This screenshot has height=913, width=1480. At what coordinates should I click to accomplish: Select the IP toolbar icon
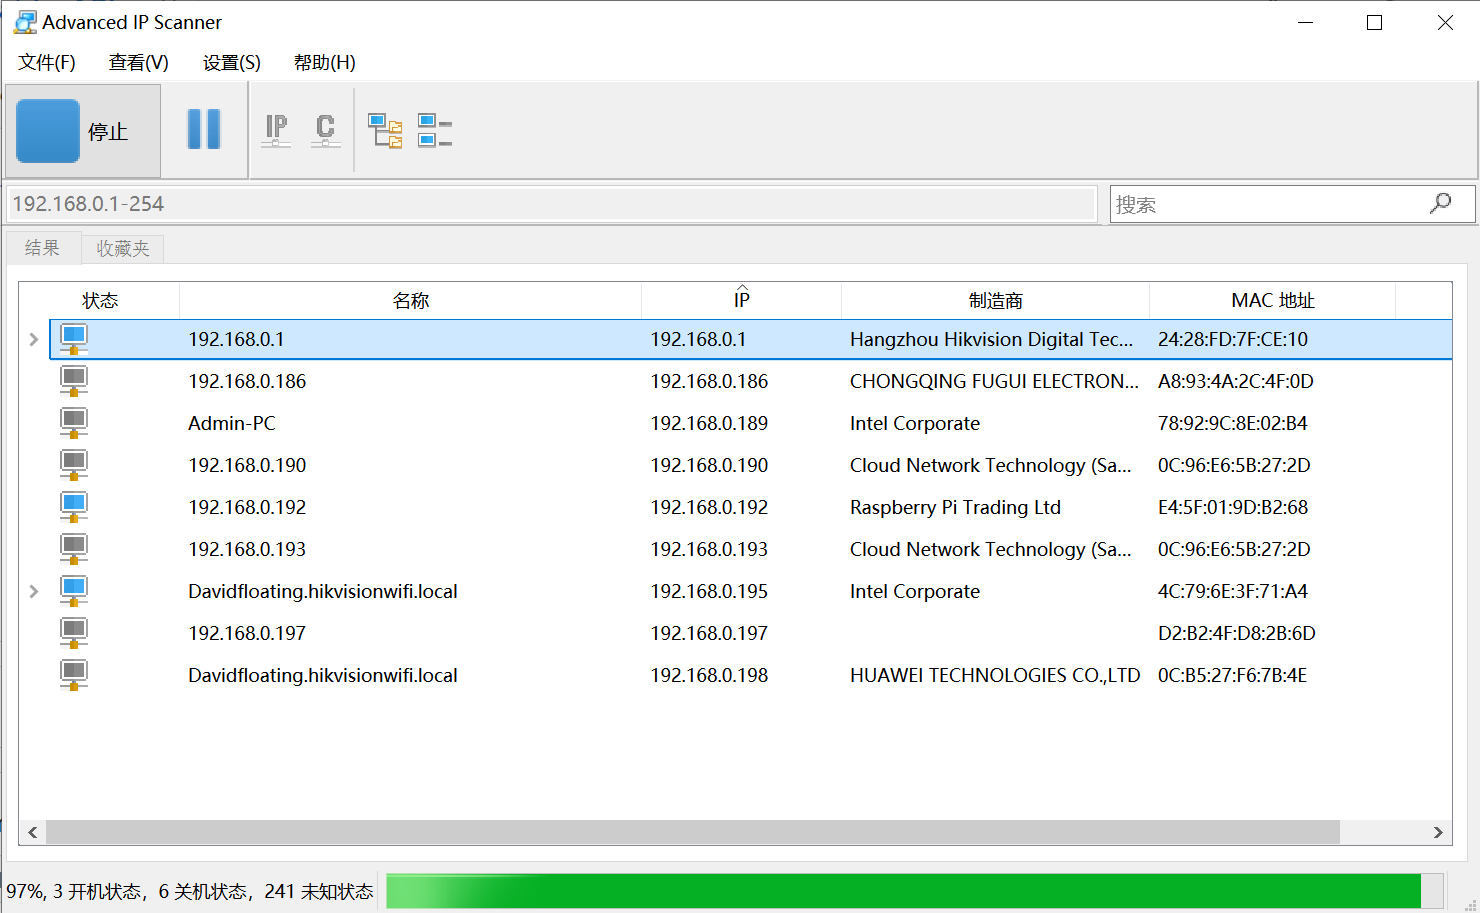[276, 130]
